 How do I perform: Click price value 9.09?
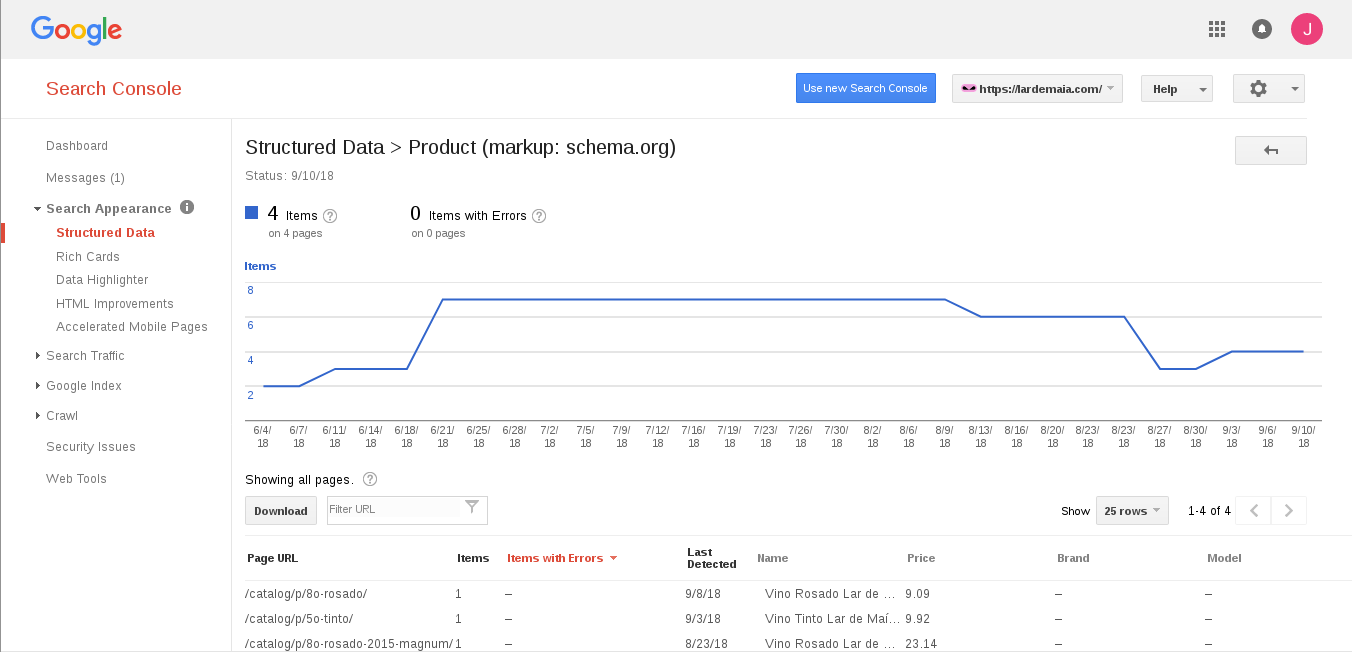(917, 593)
